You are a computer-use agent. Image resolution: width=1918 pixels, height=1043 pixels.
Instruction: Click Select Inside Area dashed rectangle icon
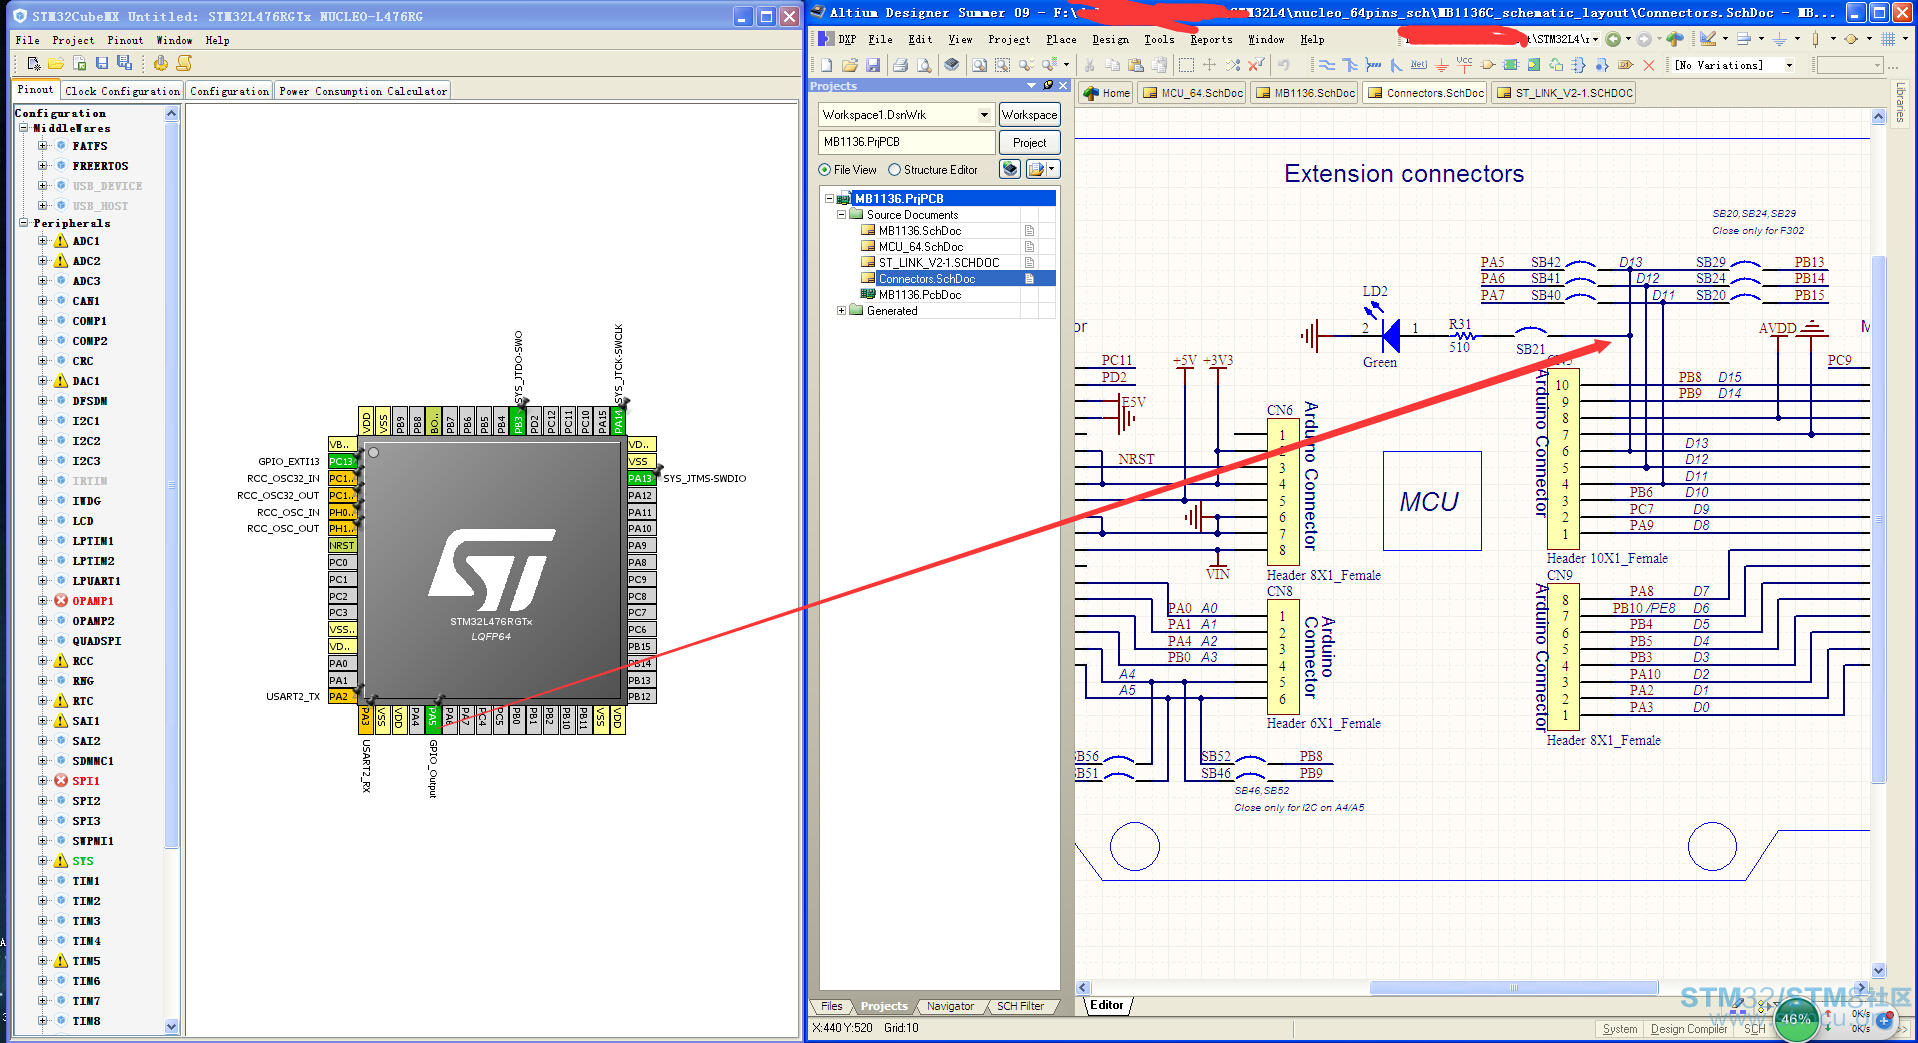click(x=1186, y=65)
